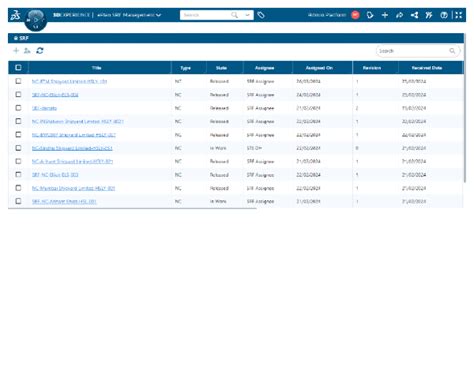Toggle the select-all checkbox in table header
This screenshot has width=474, height=374.
[18, 68]
